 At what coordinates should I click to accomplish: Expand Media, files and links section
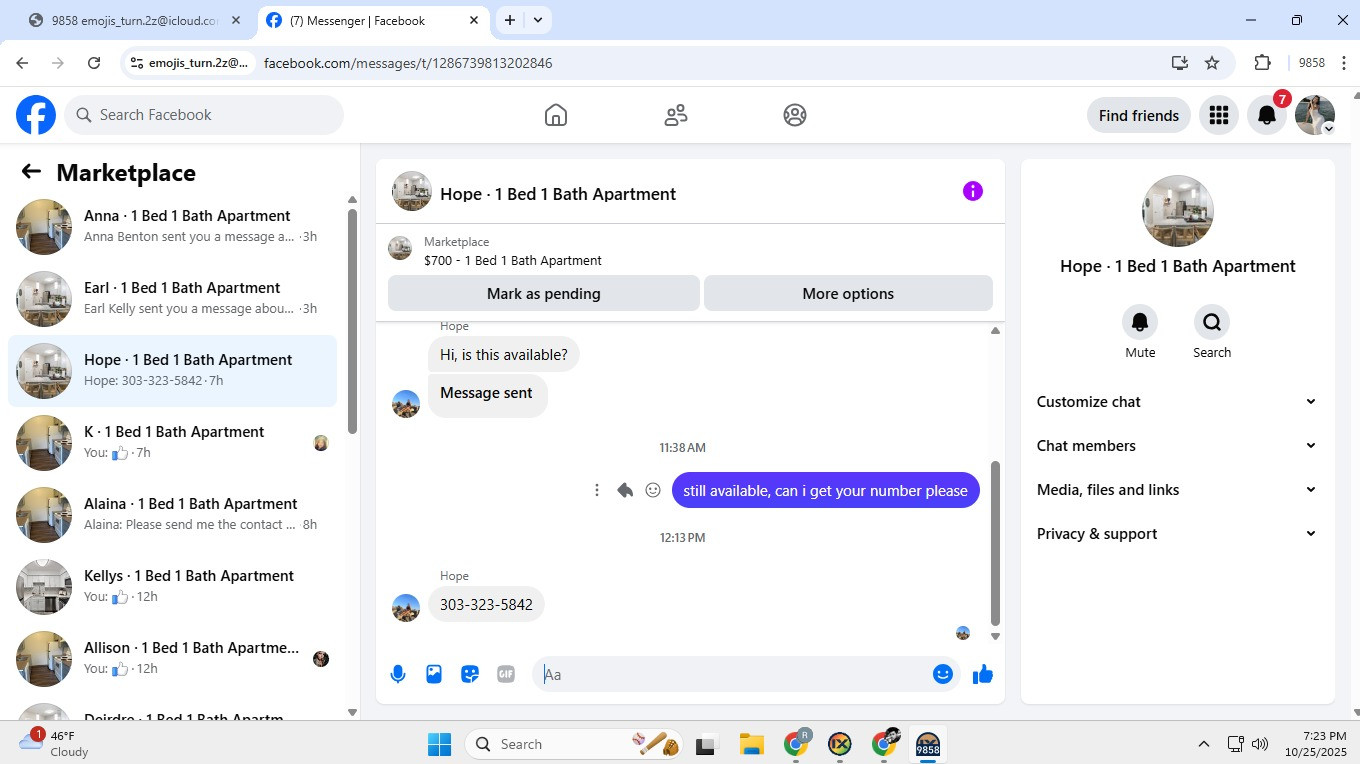(x=1177, y=490)
